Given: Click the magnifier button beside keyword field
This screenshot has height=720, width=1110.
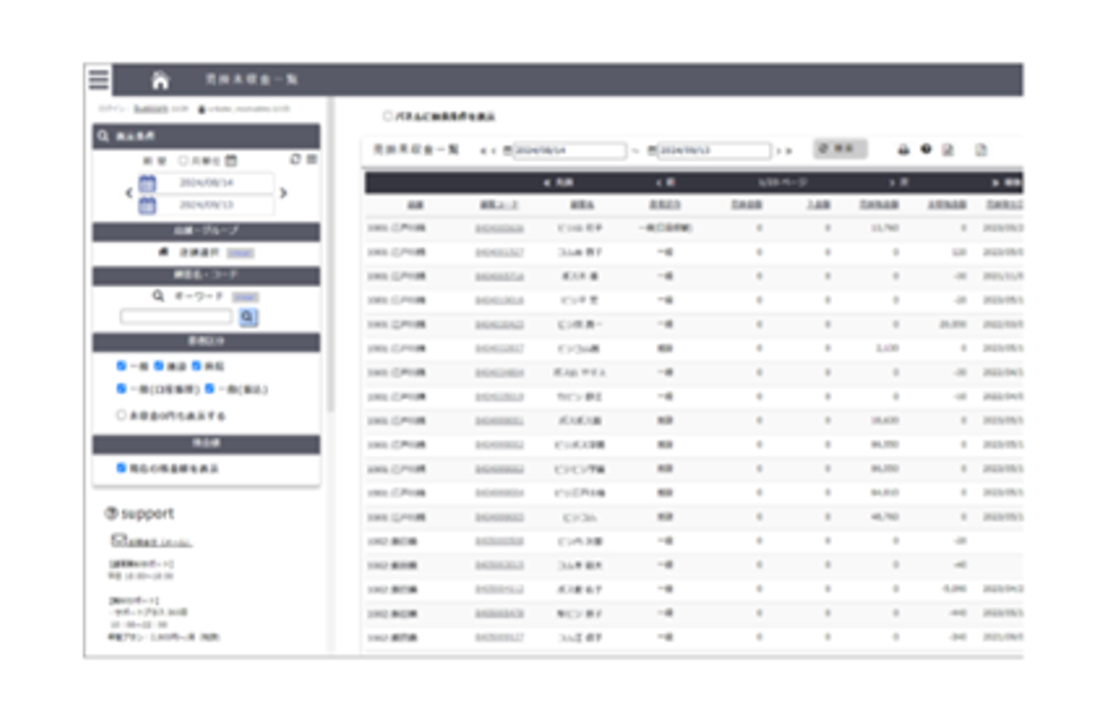Looking at the screenshot, I should (x=248, y=316).
